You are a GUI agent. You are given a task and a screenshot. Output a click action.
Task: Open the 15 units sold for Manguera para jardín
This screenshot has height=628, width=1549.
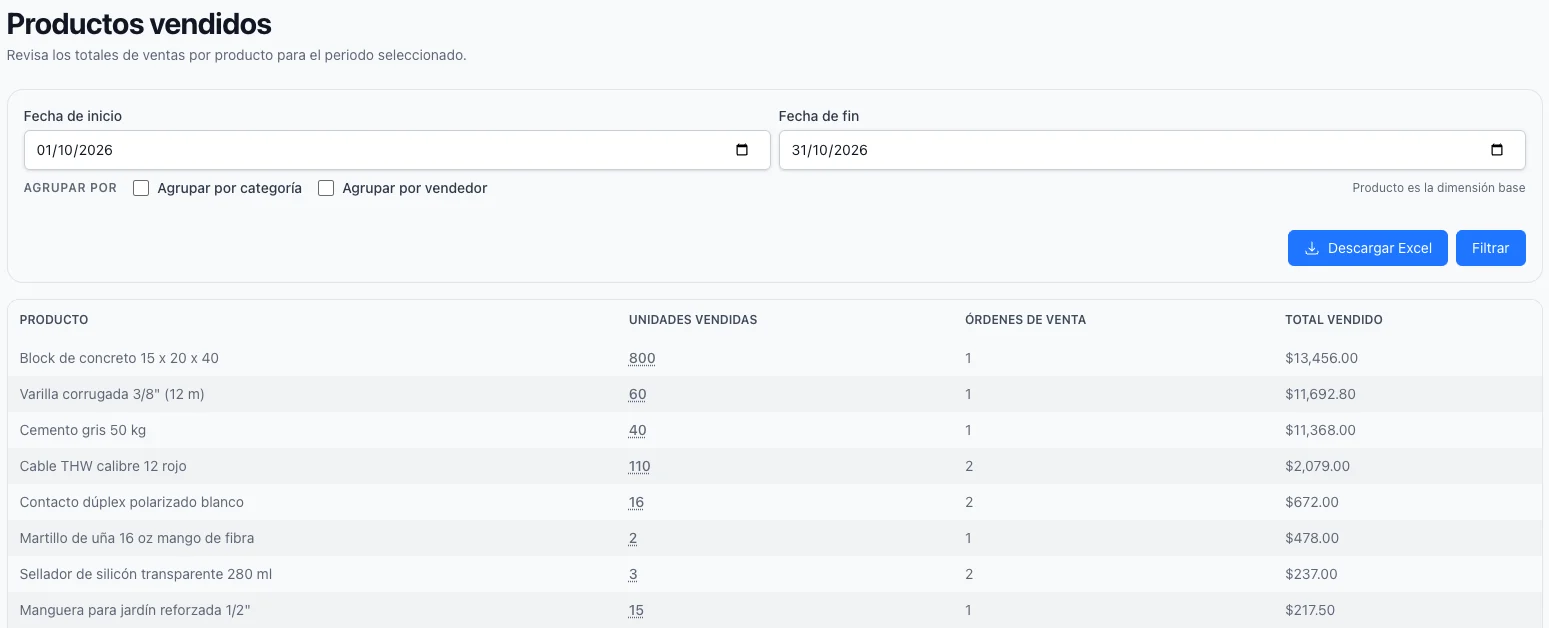[x=637, y=610]
